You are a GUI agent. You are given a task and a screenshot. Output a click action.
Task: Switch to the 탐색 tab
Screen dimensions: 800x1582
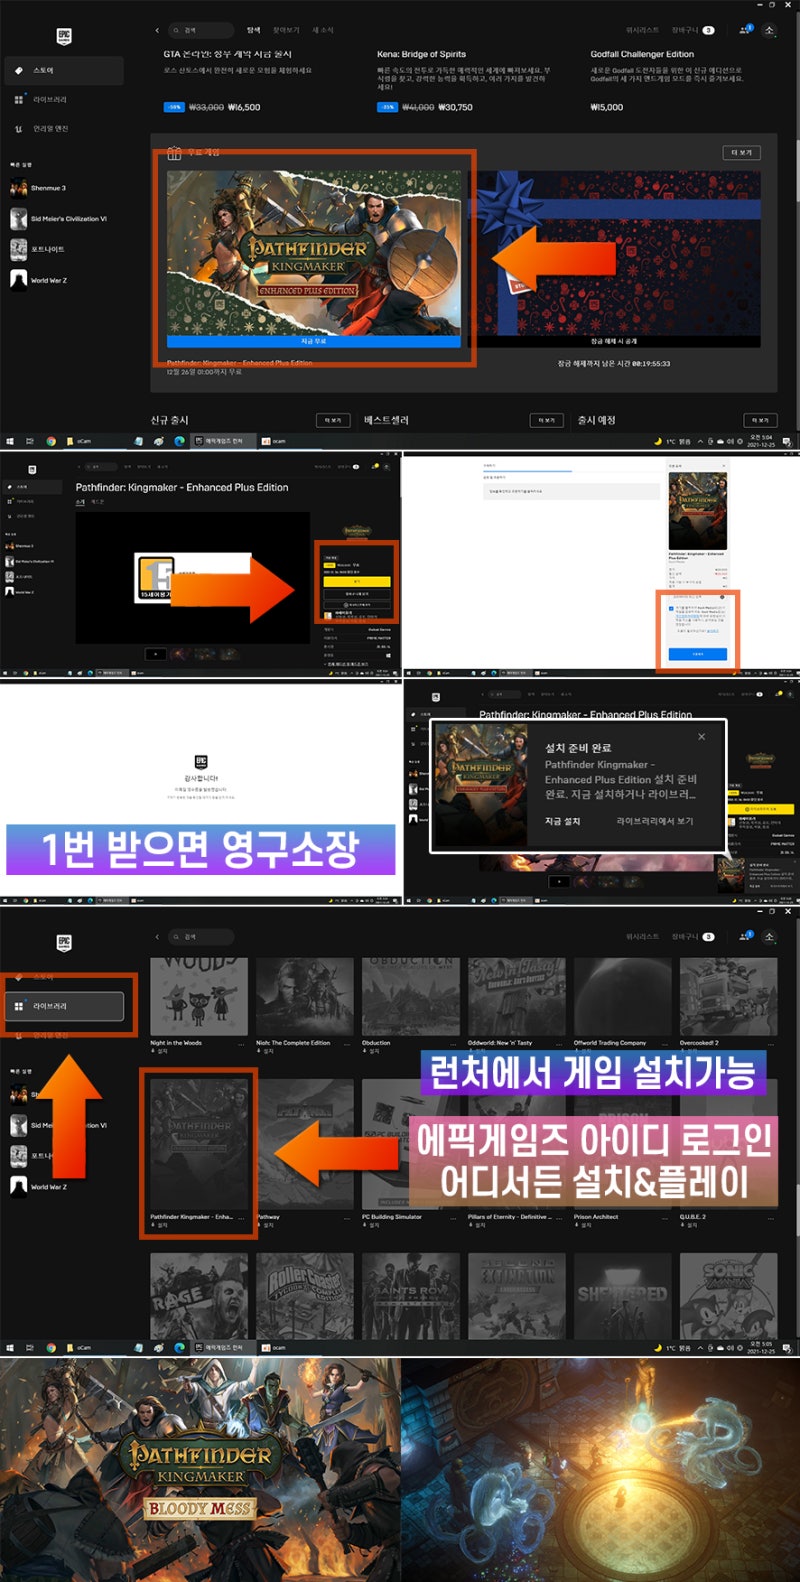(x=254, y=31)
